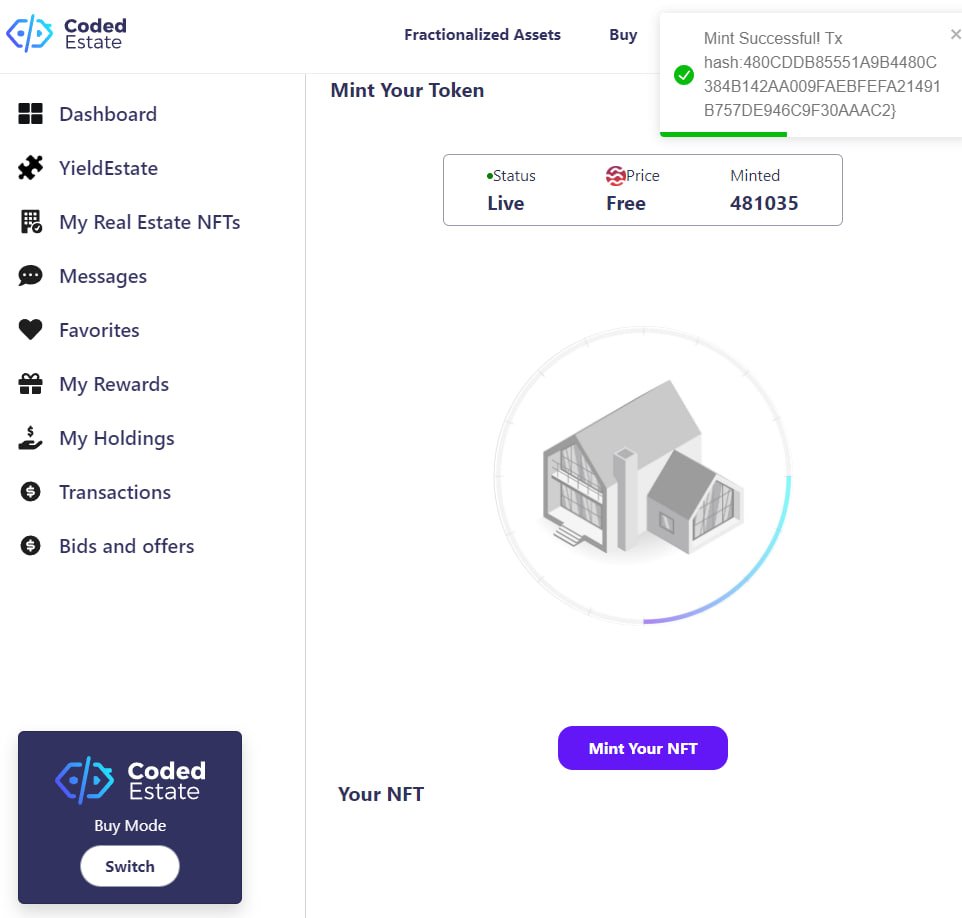Click the My Rewards gift icon
The image size is (962, 918).
point(31,384)
